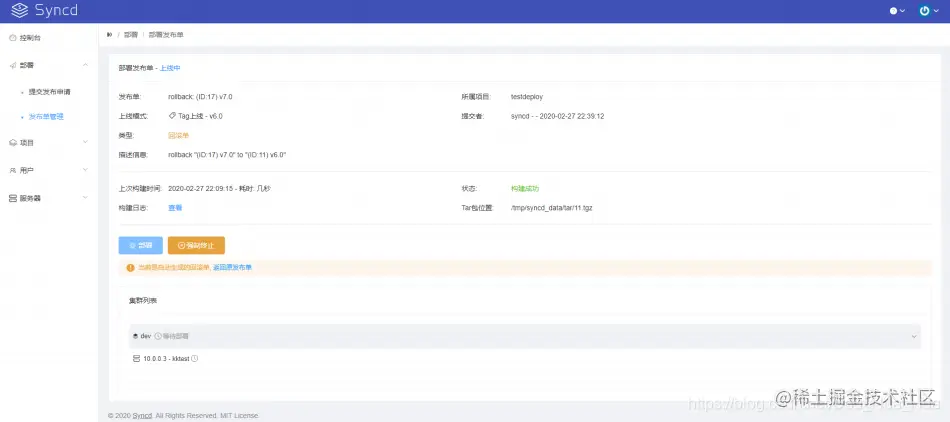The height and width of the screenshot is (422, 950).
Task: Expand the 项目 sidebar menu
Action: [85, 142]
